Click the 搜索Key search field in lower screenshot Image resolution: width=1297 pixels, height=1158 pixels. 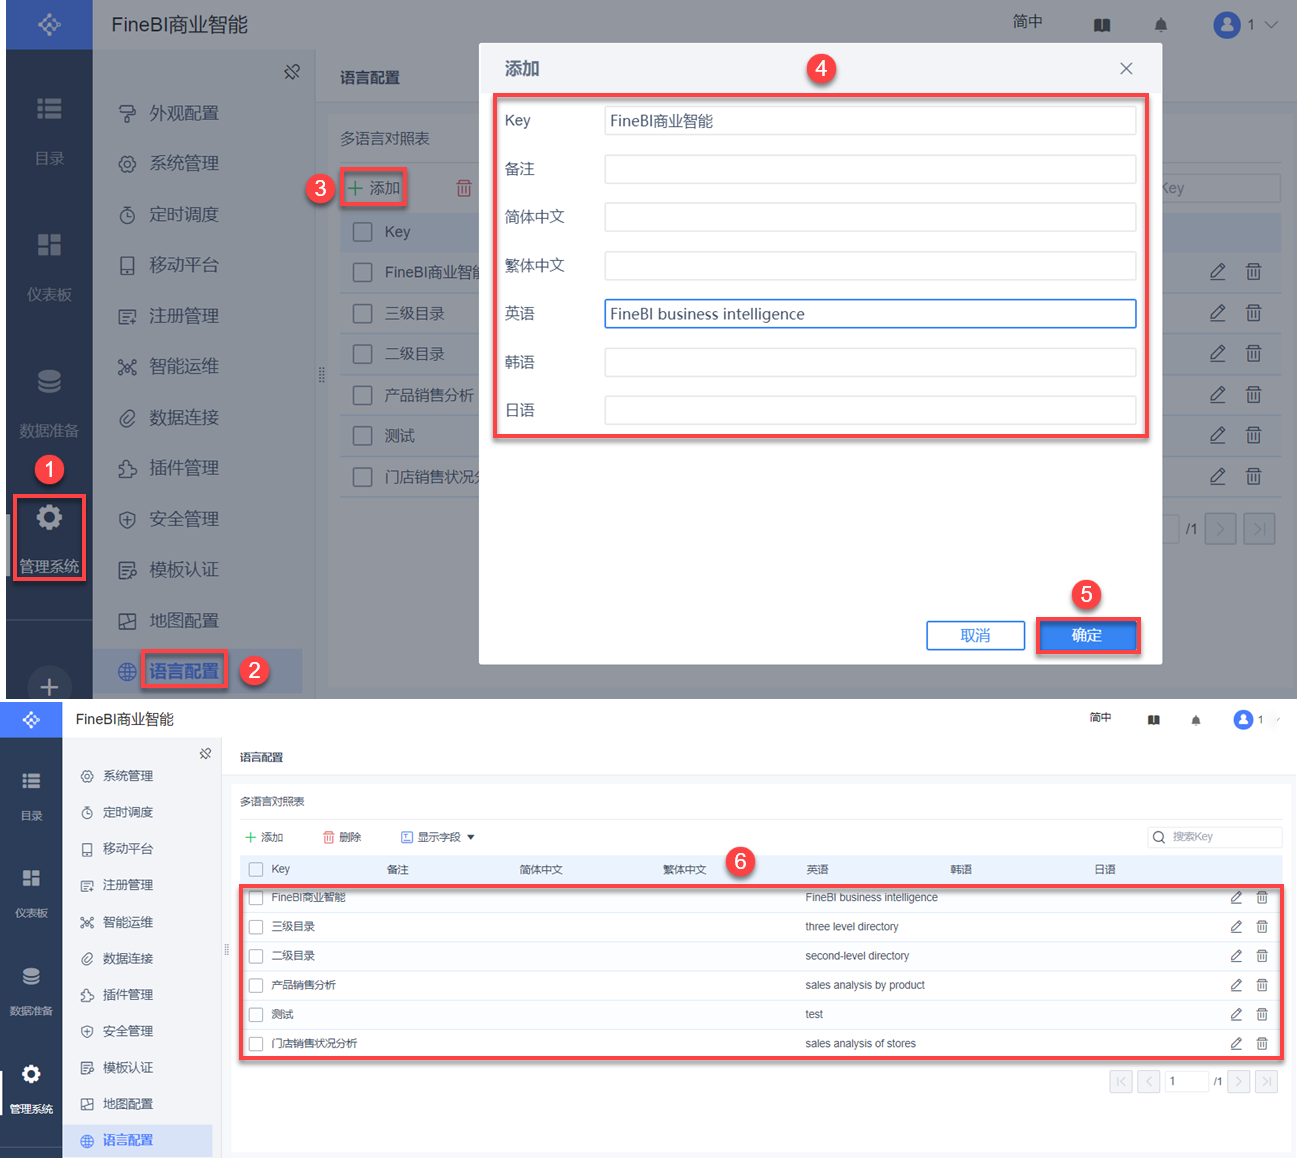(x=1215, y=837)
